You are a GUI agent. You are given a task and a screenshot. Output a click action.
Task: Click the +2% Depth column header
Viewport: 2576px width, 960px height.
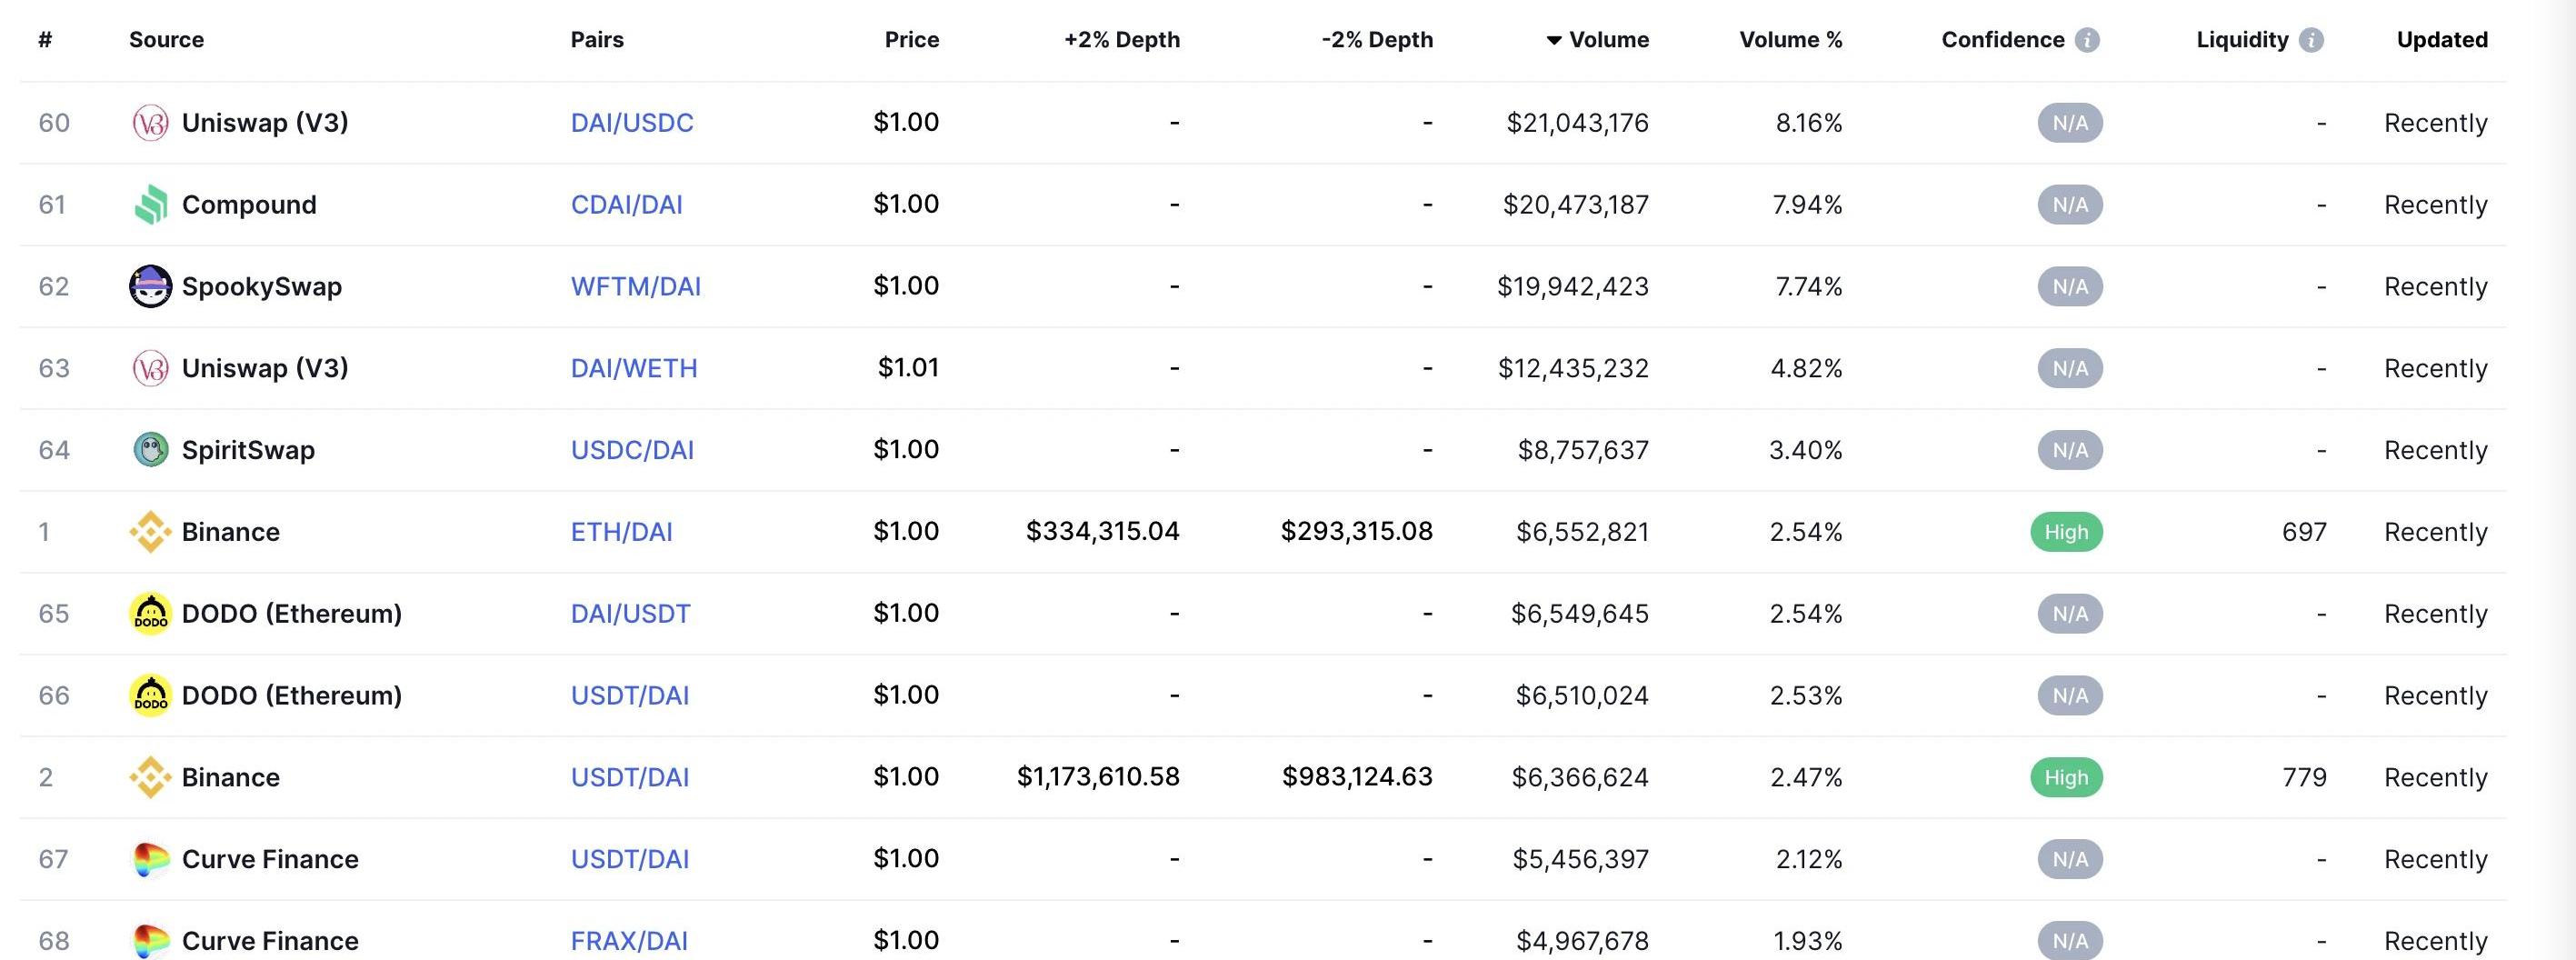click(1122, 40)
